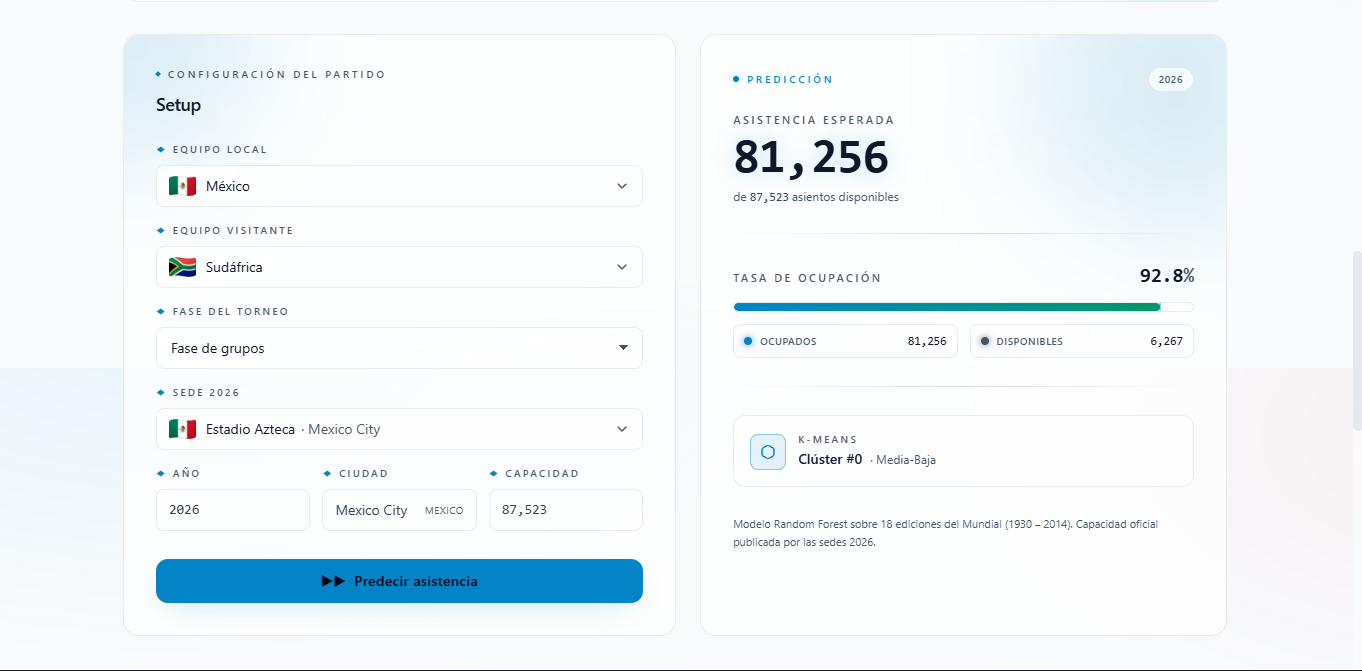
Task: Click the K-Means hexagon cluster icon
Action: 768,452
